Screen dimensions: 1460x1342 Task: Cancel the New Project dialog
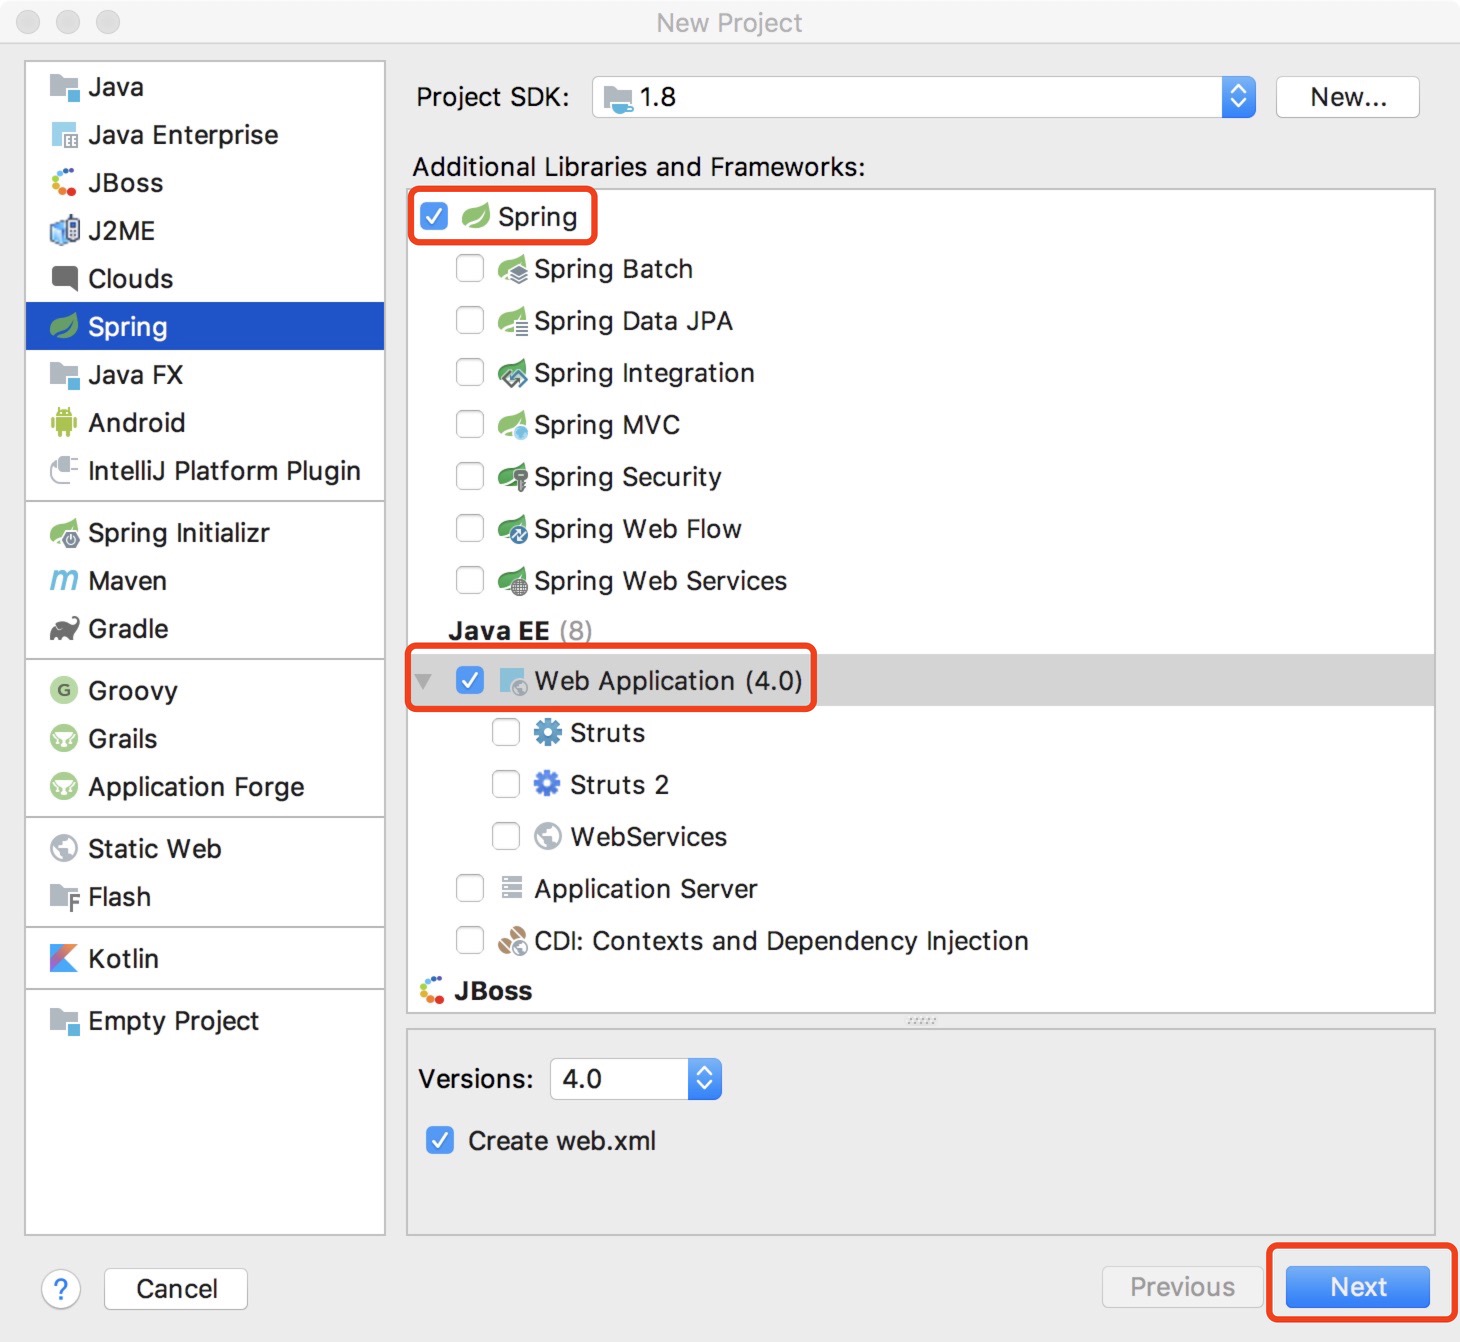pos(176,1288)
